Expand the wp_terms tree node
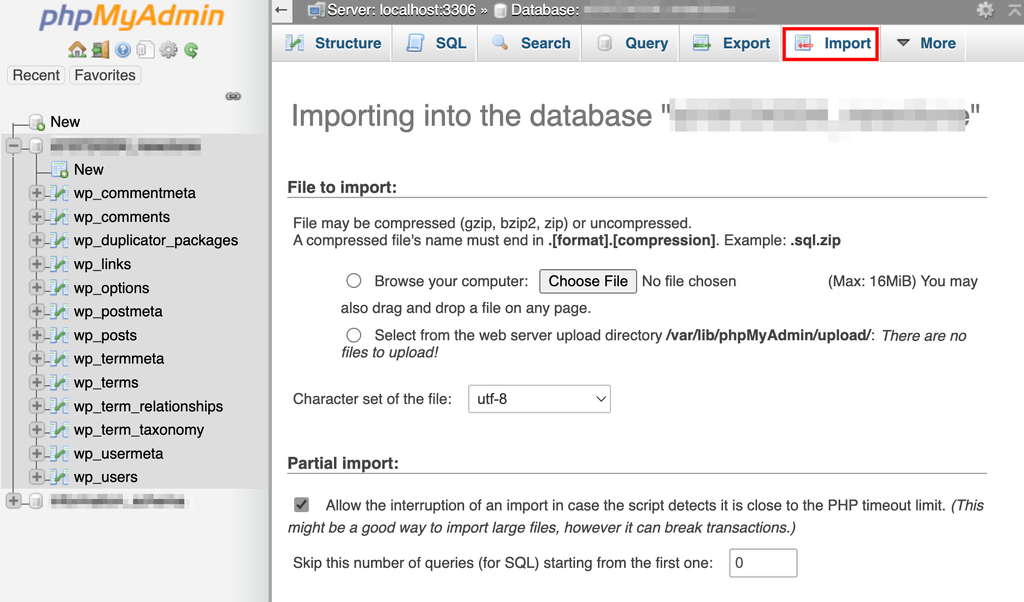 tap(37, 383)
